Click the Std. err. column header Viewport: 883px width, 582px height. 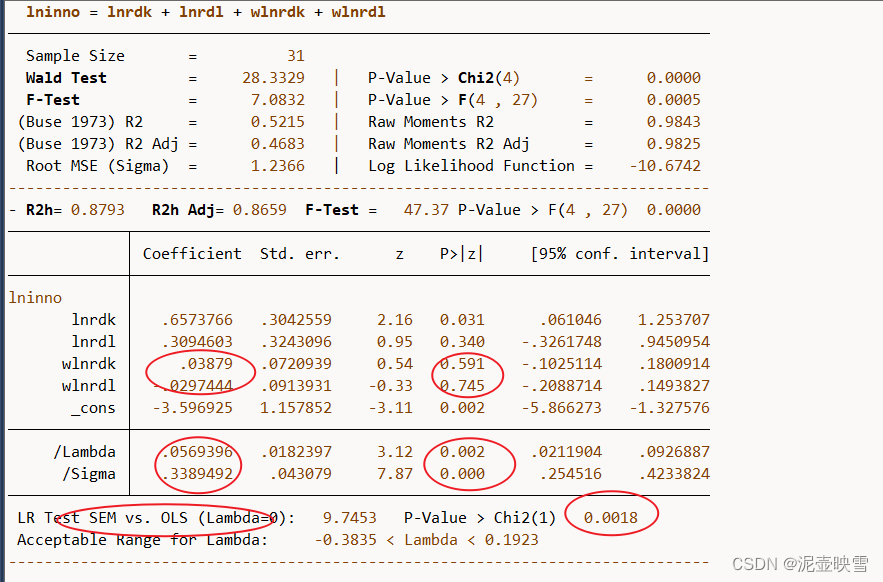click(x=300, y=254)
